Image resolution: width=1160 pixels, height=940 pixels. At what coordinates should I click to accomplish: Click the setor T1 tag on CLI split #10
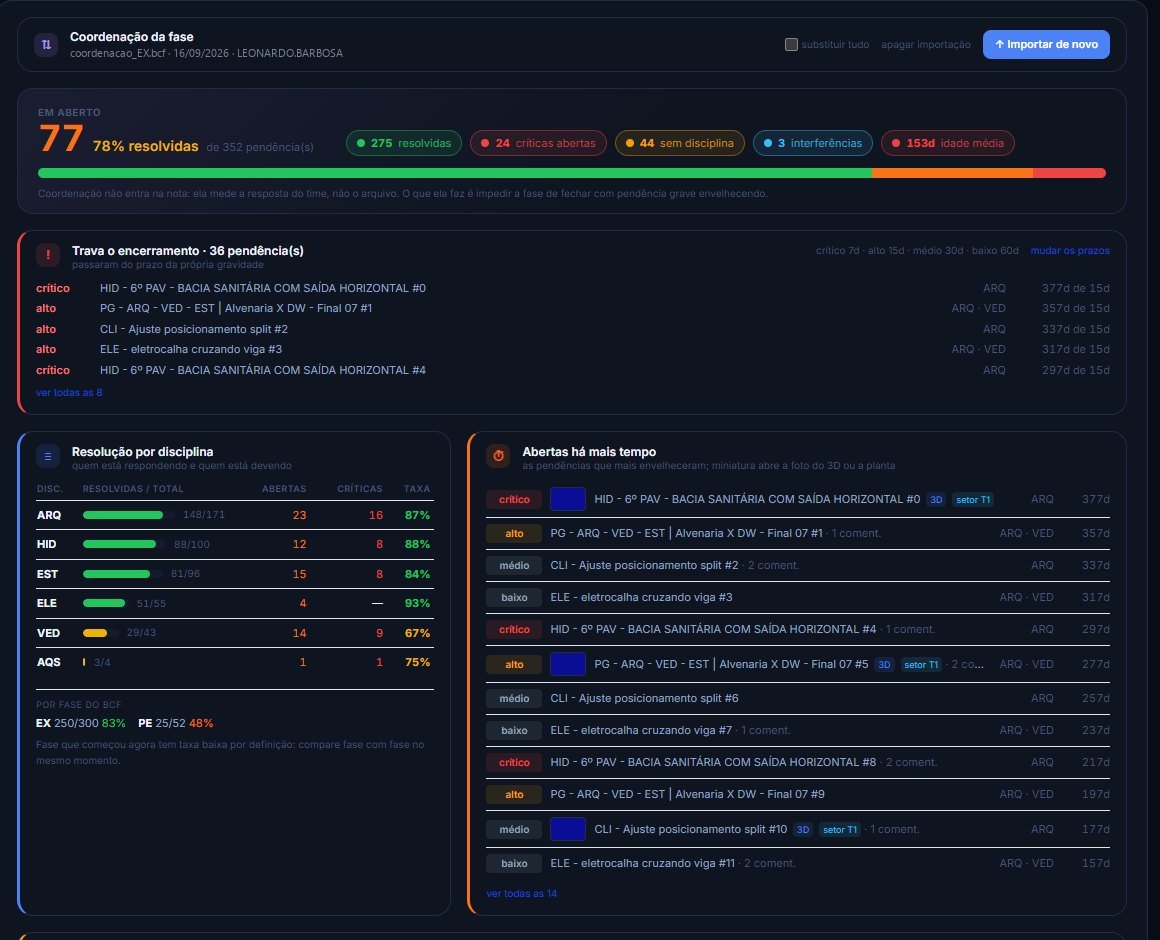(x=840, y=830)
